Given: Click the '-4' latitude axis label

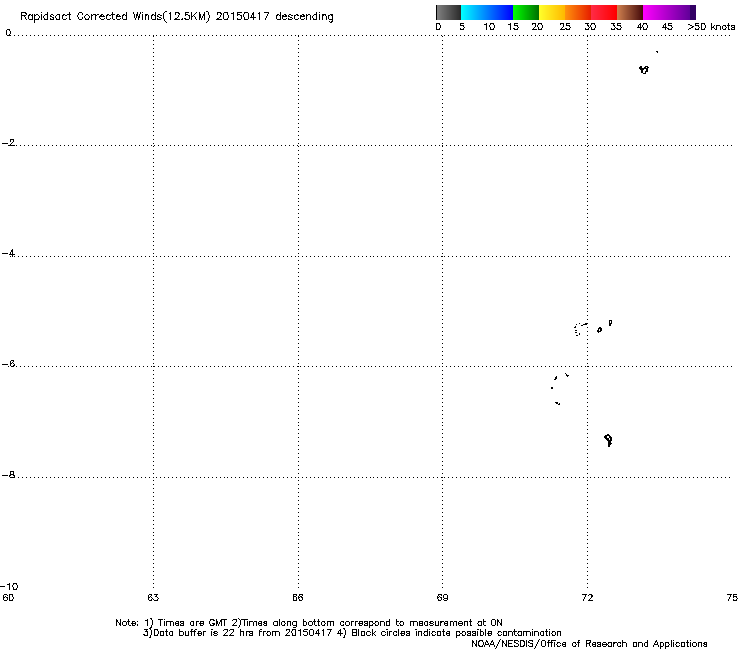Looking at the screenshot, I should click(x=8, y=253).
